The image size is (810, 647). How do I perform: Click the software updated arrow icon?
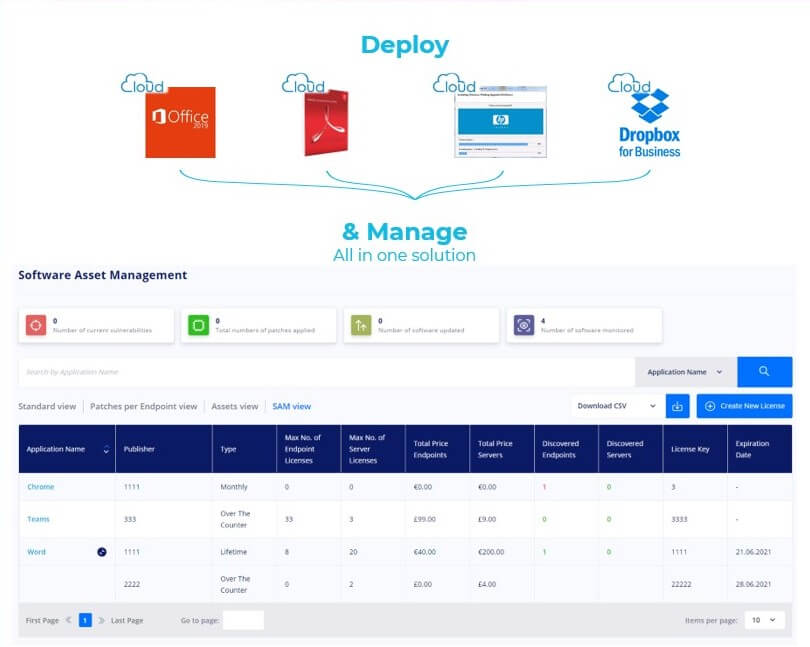click(x=361, y=326)
